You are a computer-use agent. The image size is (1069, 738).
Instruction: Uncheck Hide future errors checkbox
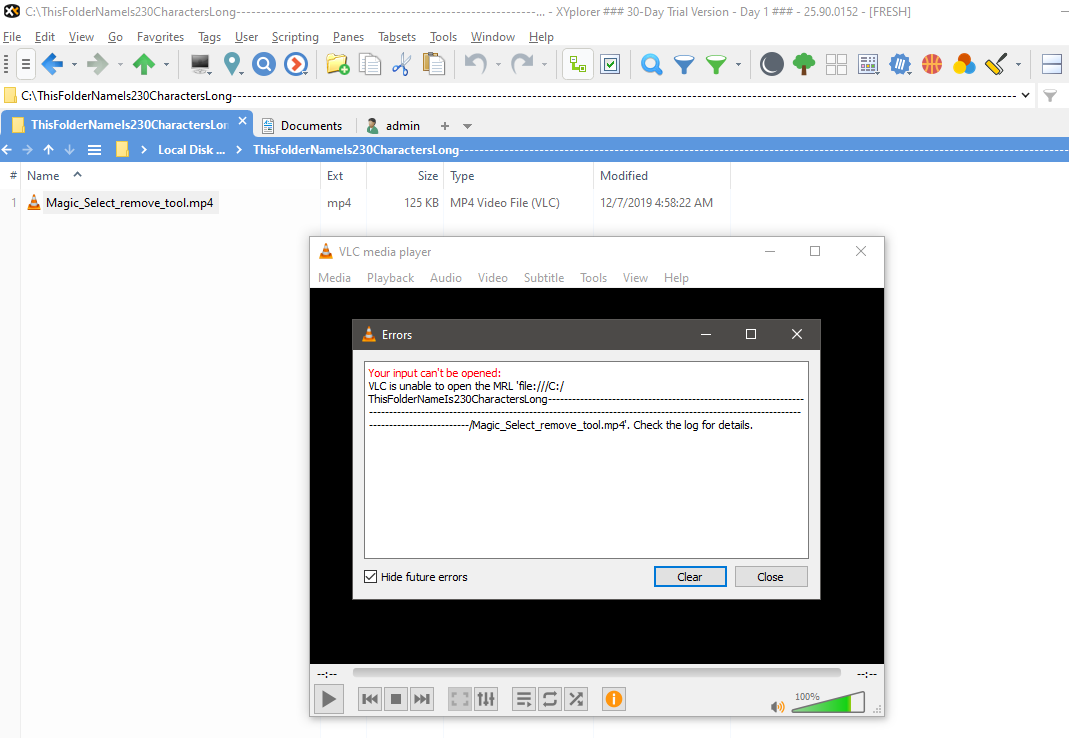click(x=371, y=577)
